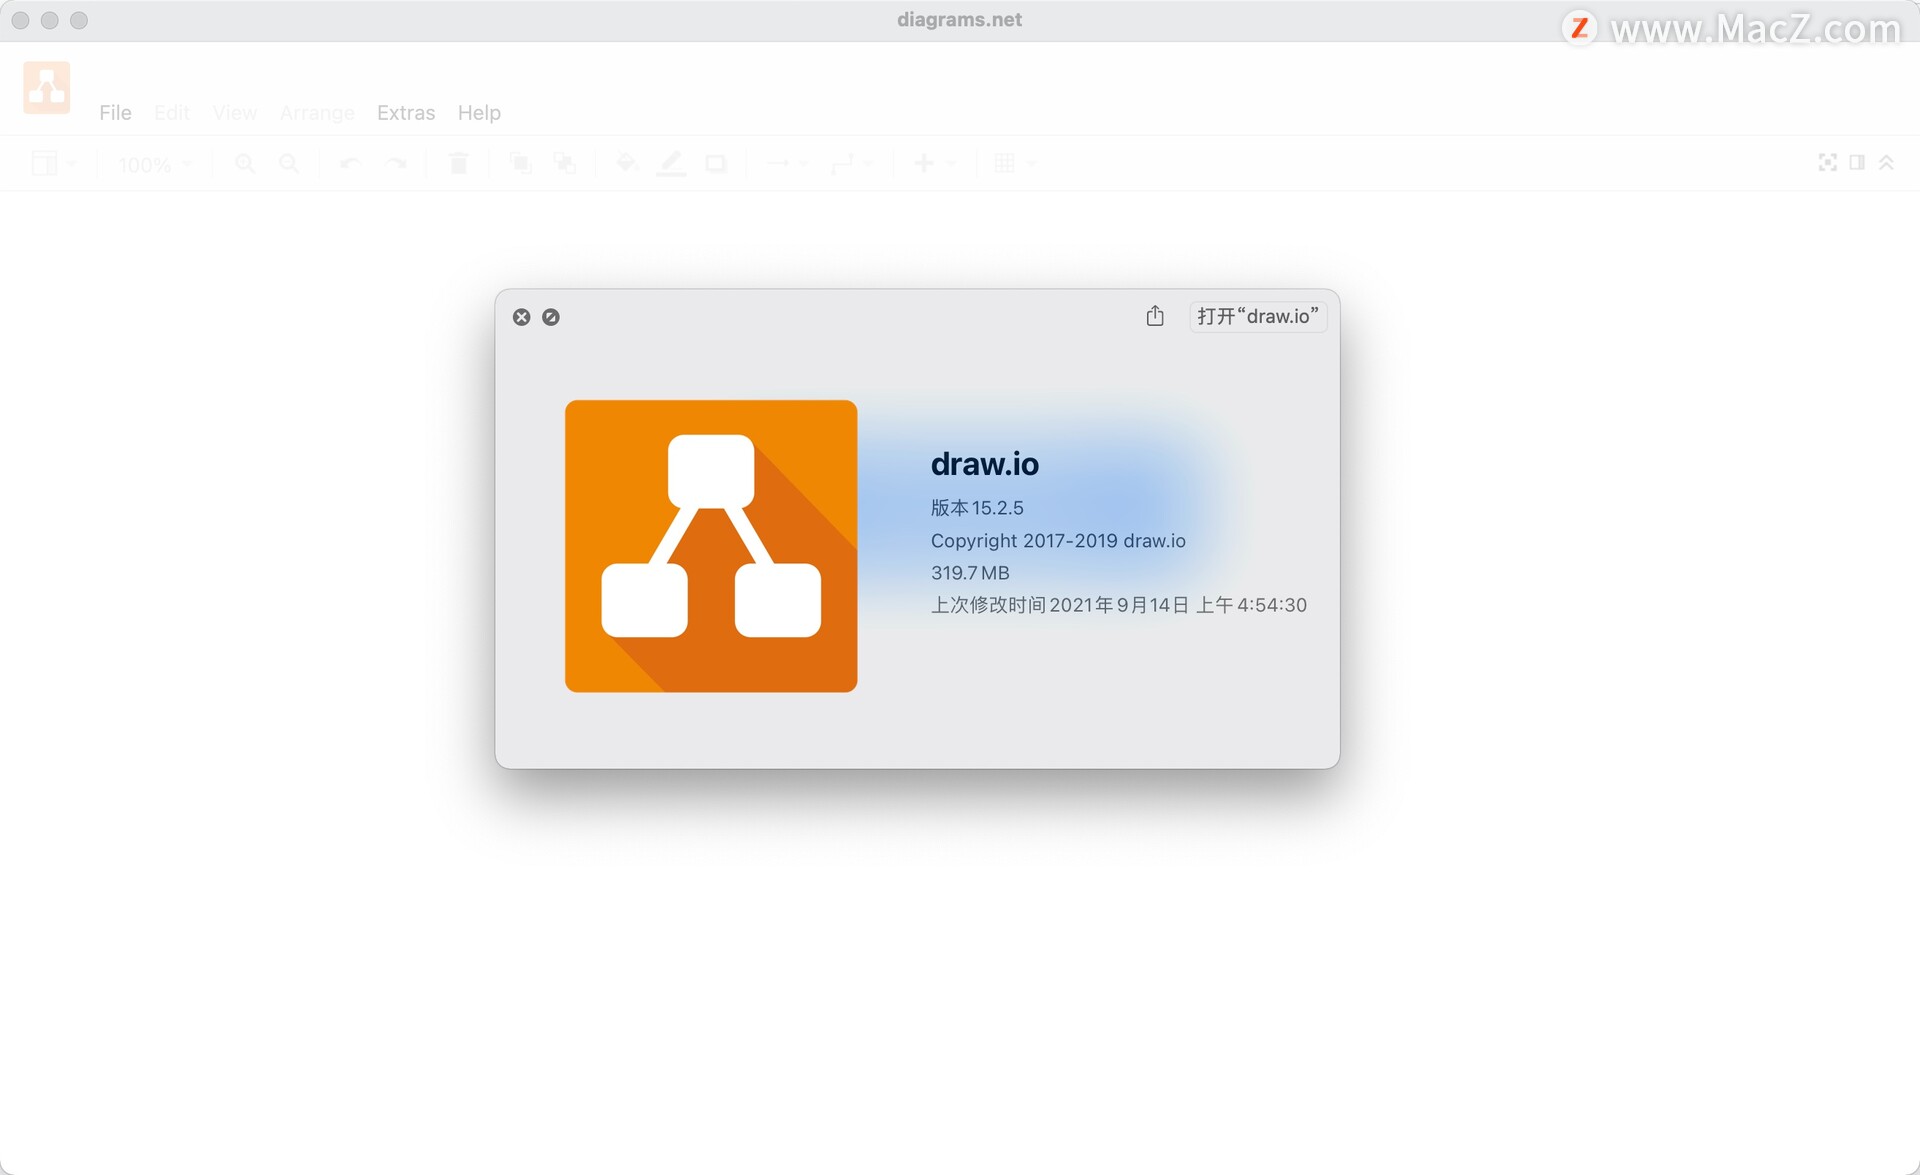This screenshot has width=1920, height=1175.
Task: Click the 319.7 MB file size text
Action: click(970, 573)
